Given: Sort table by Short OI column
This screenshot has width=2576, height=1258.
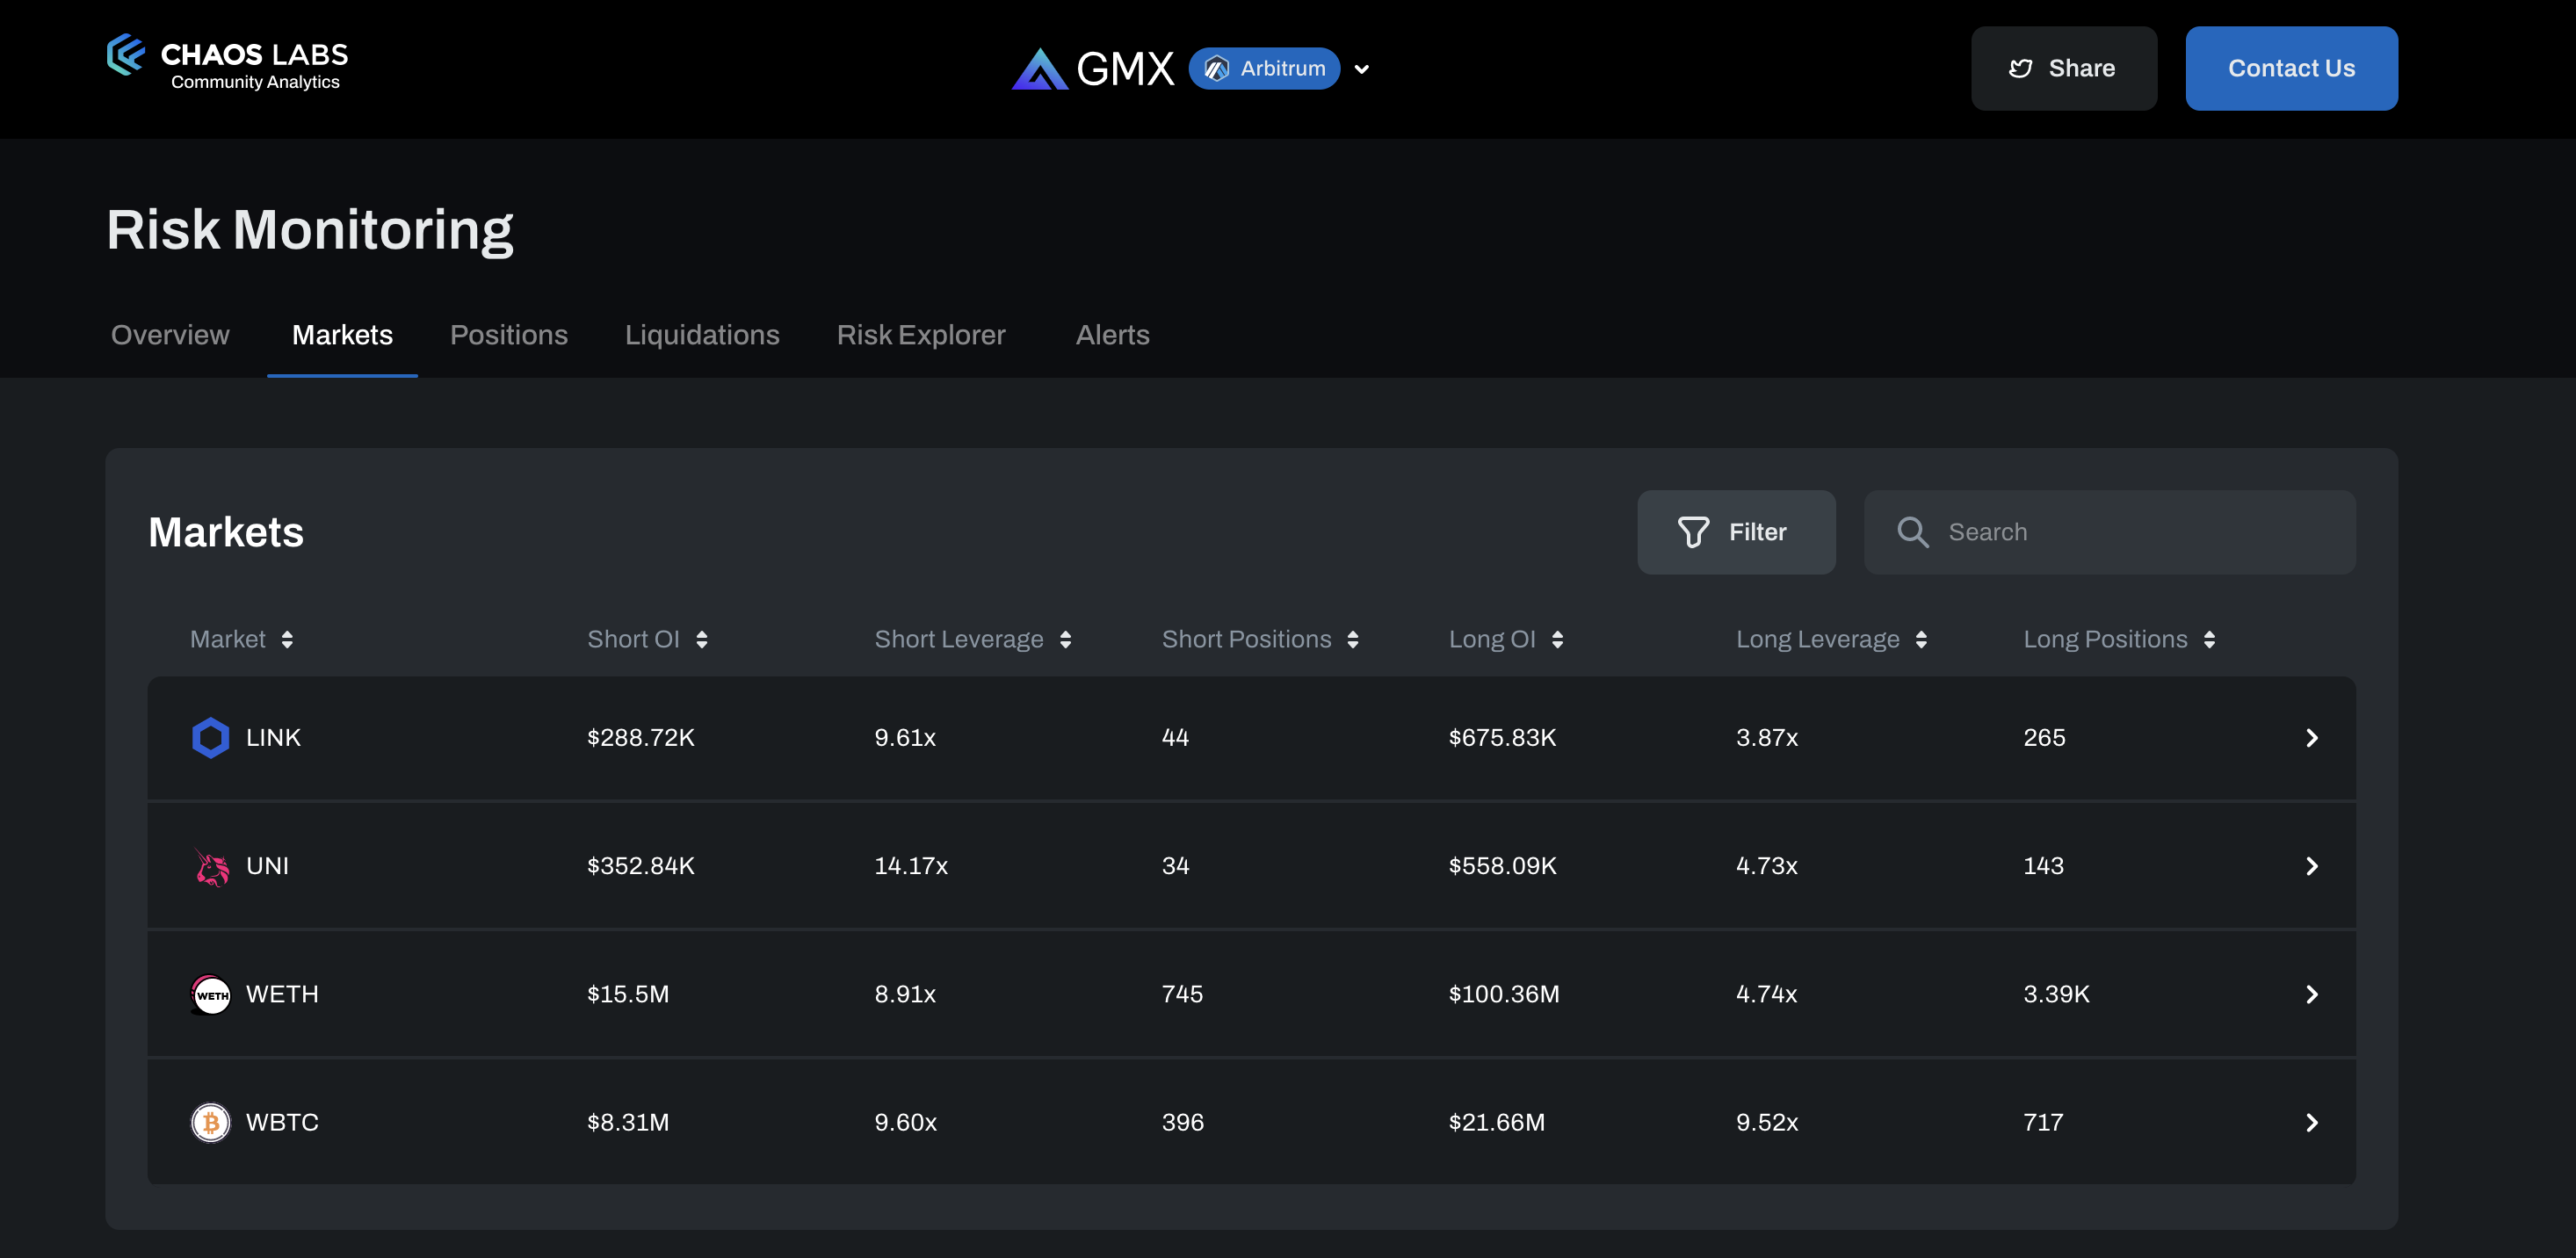Looking at the screenshot, I should click(702, 640).
